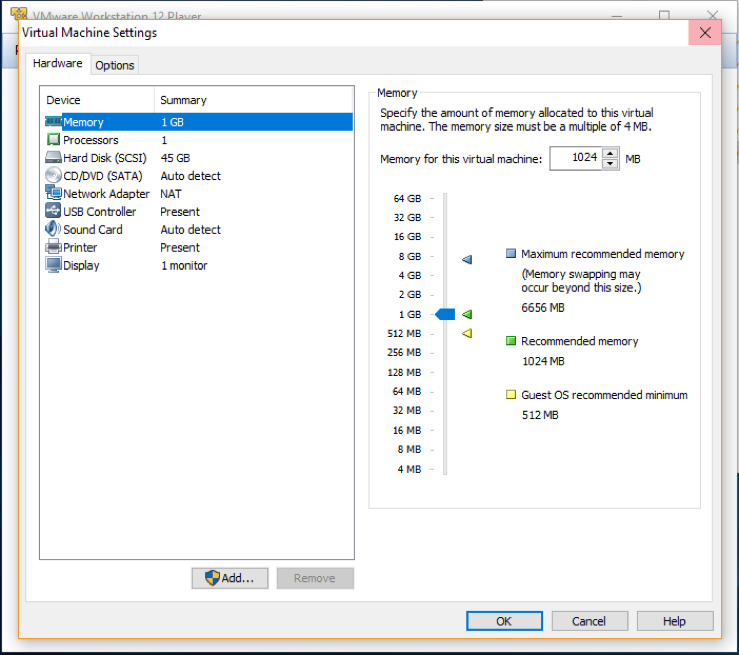Image resolution: width=739 pixels, height=655 pixels.
Task: Click the Add... button
Action: click(x=230, y=578)
